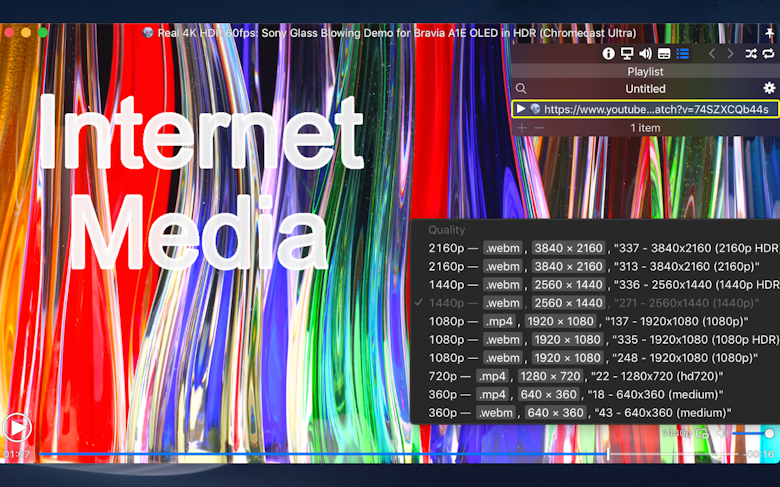780x487 pixels.
Task: Select 1440p webm HDR format 336
Action: pos(595,285)
